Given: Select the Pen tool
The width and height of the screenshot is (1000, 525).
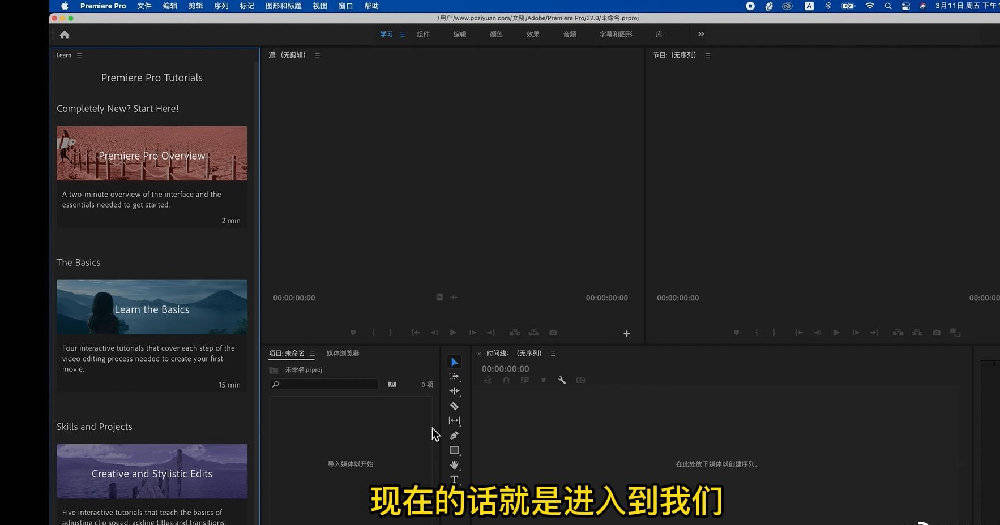Looking at the screenshot, I should click(x=454, y=435).
